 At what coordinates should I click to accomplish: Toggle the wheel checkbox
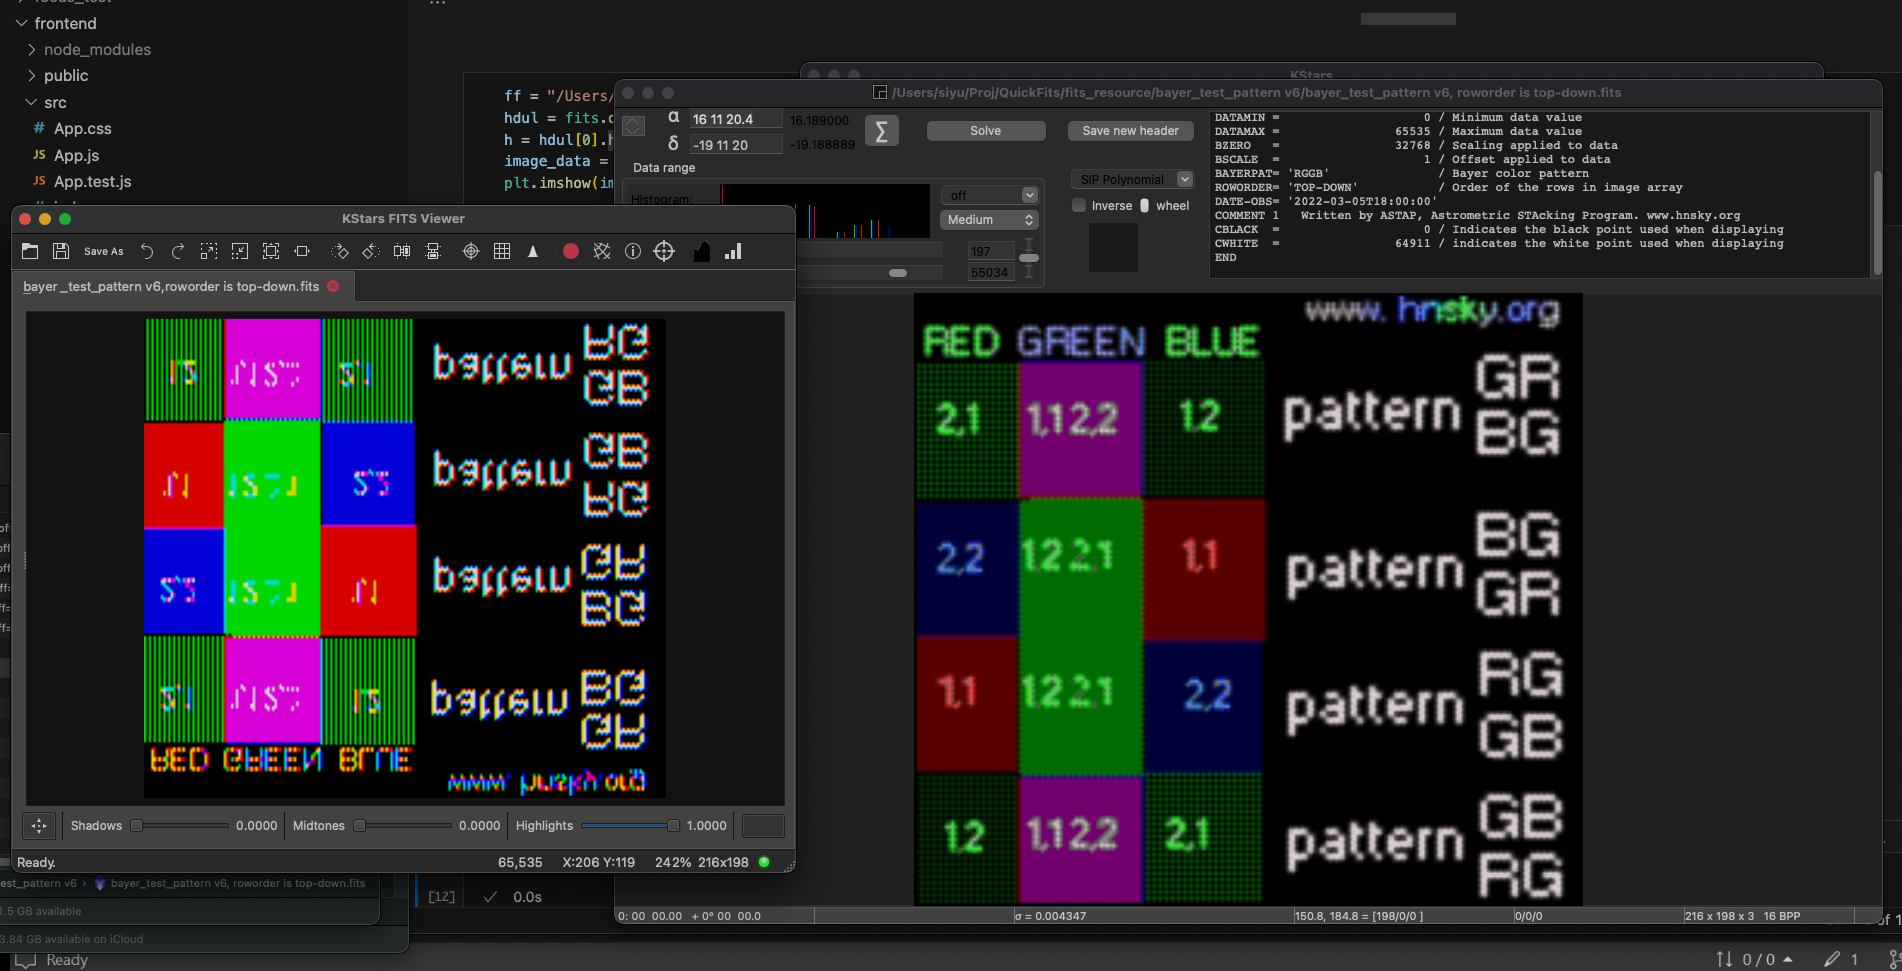point(1145,206)
